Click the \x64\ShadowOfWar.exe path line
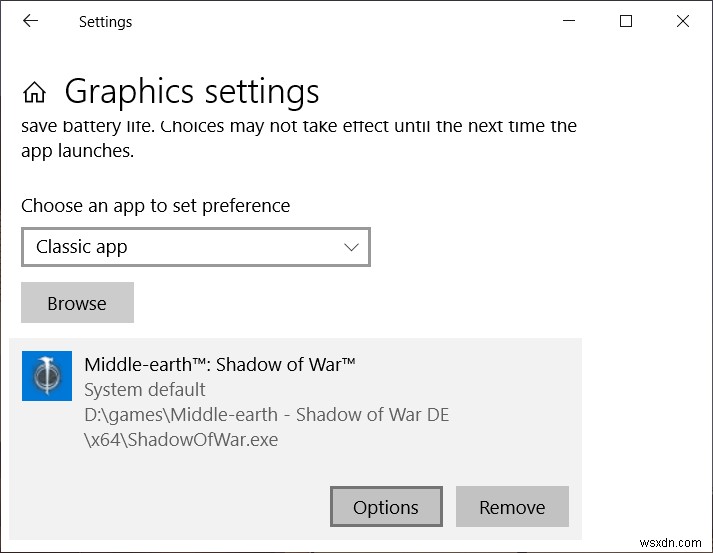The width and height of the screenshot is (713, 553). coord(181,439)
